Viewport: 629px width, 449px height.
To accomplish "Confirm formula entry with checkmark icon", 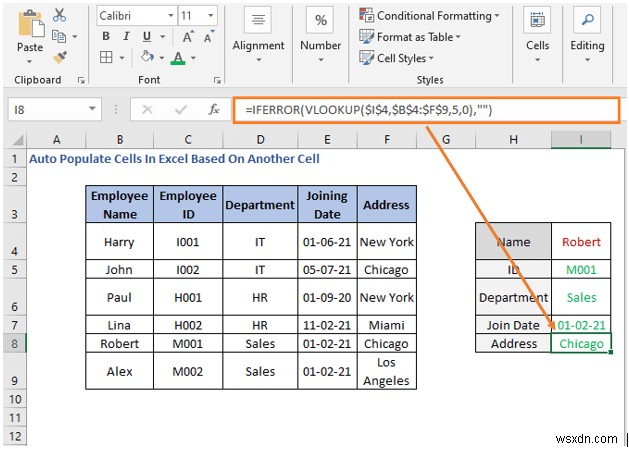I will (x=181, y=110).
